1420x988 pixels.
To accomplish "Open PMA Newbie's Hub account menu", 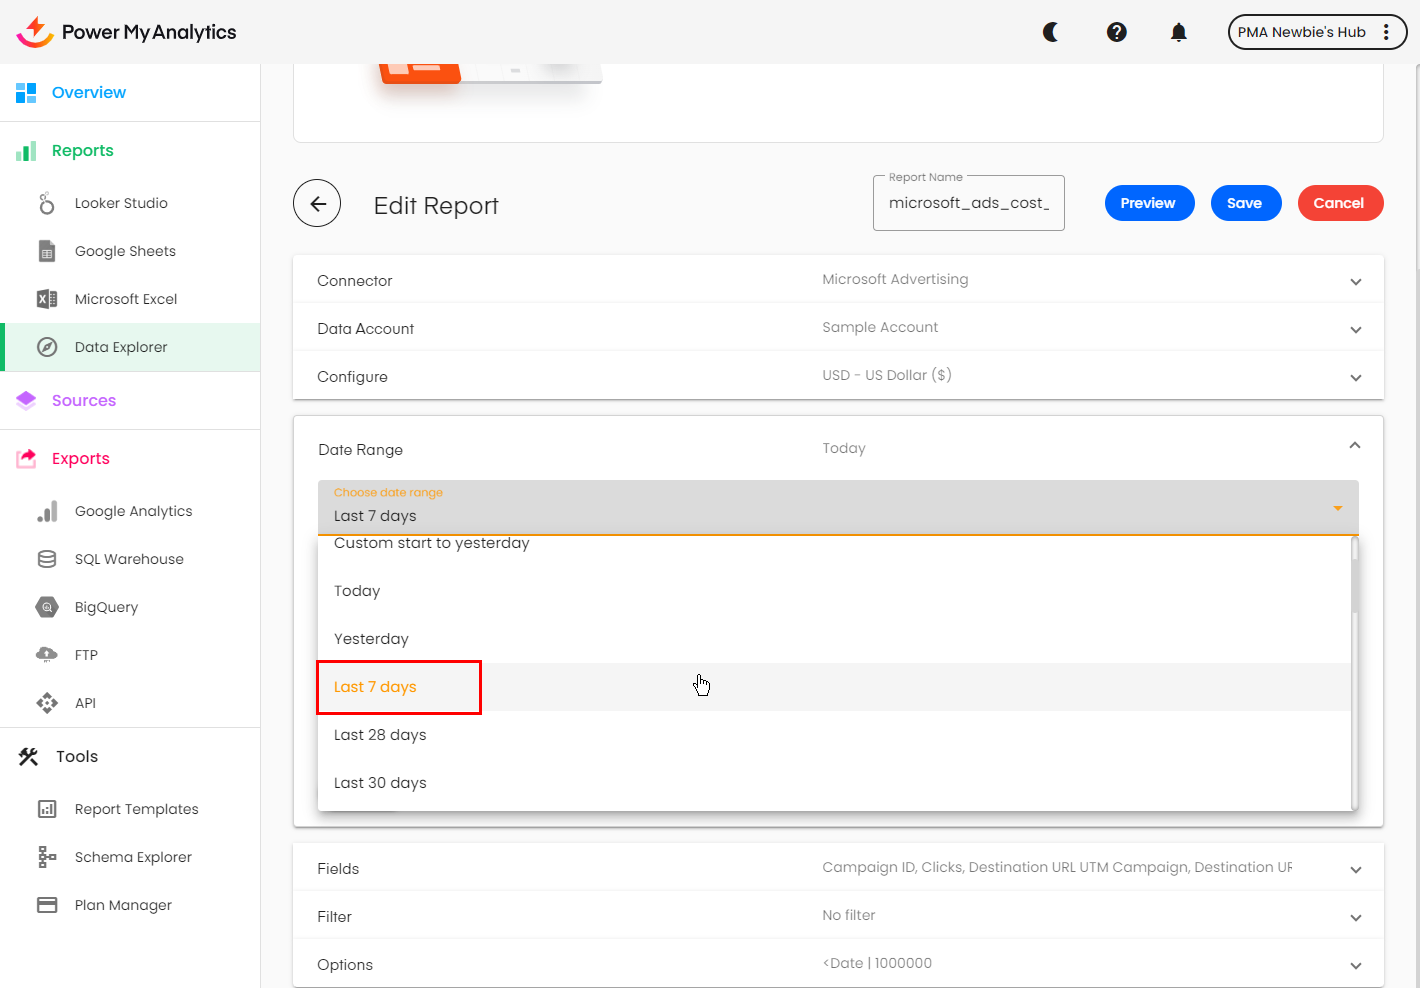I will [1316, 32].
